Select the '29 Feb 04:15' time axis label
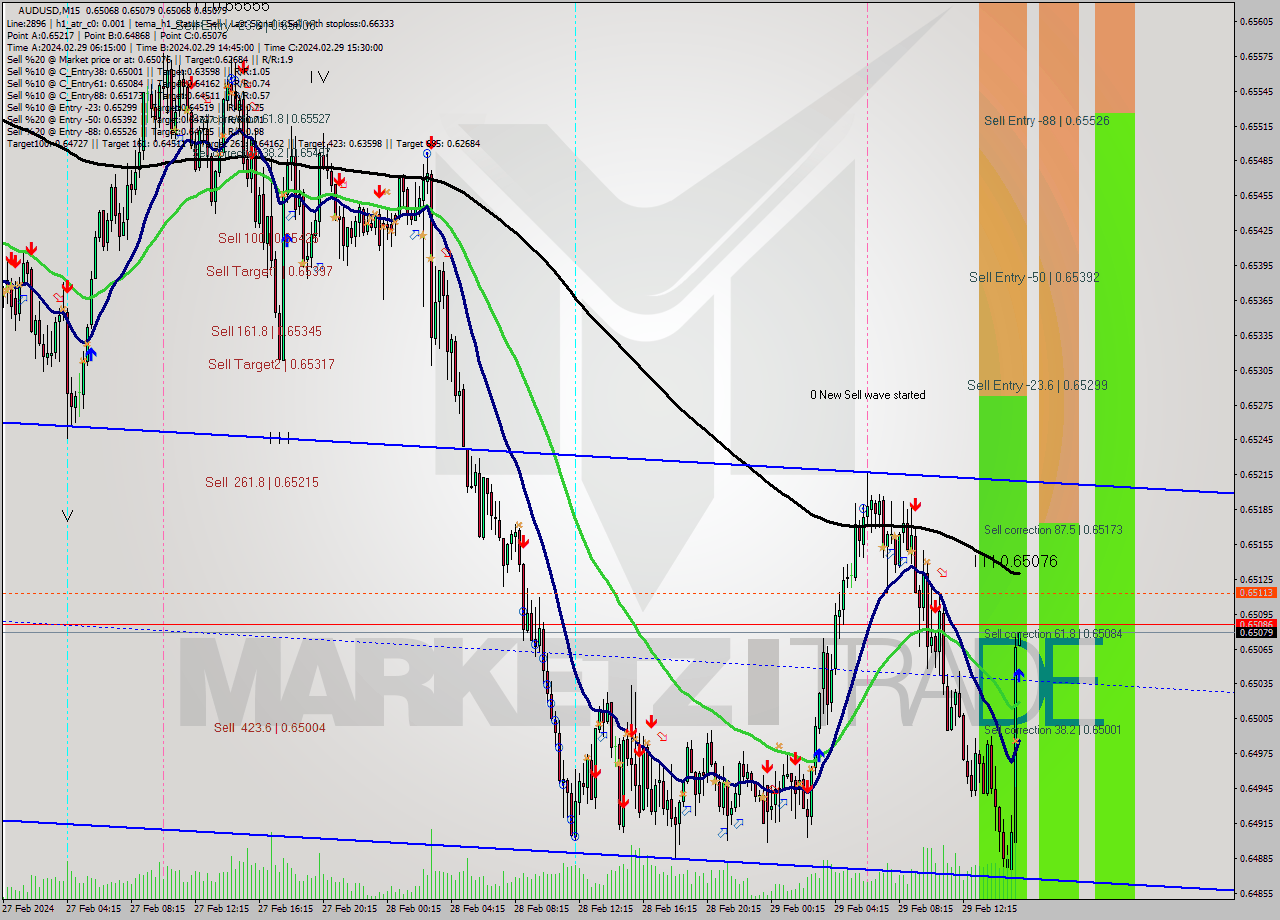This screenshot has width=1280, height=920. [x=862, y=910]
